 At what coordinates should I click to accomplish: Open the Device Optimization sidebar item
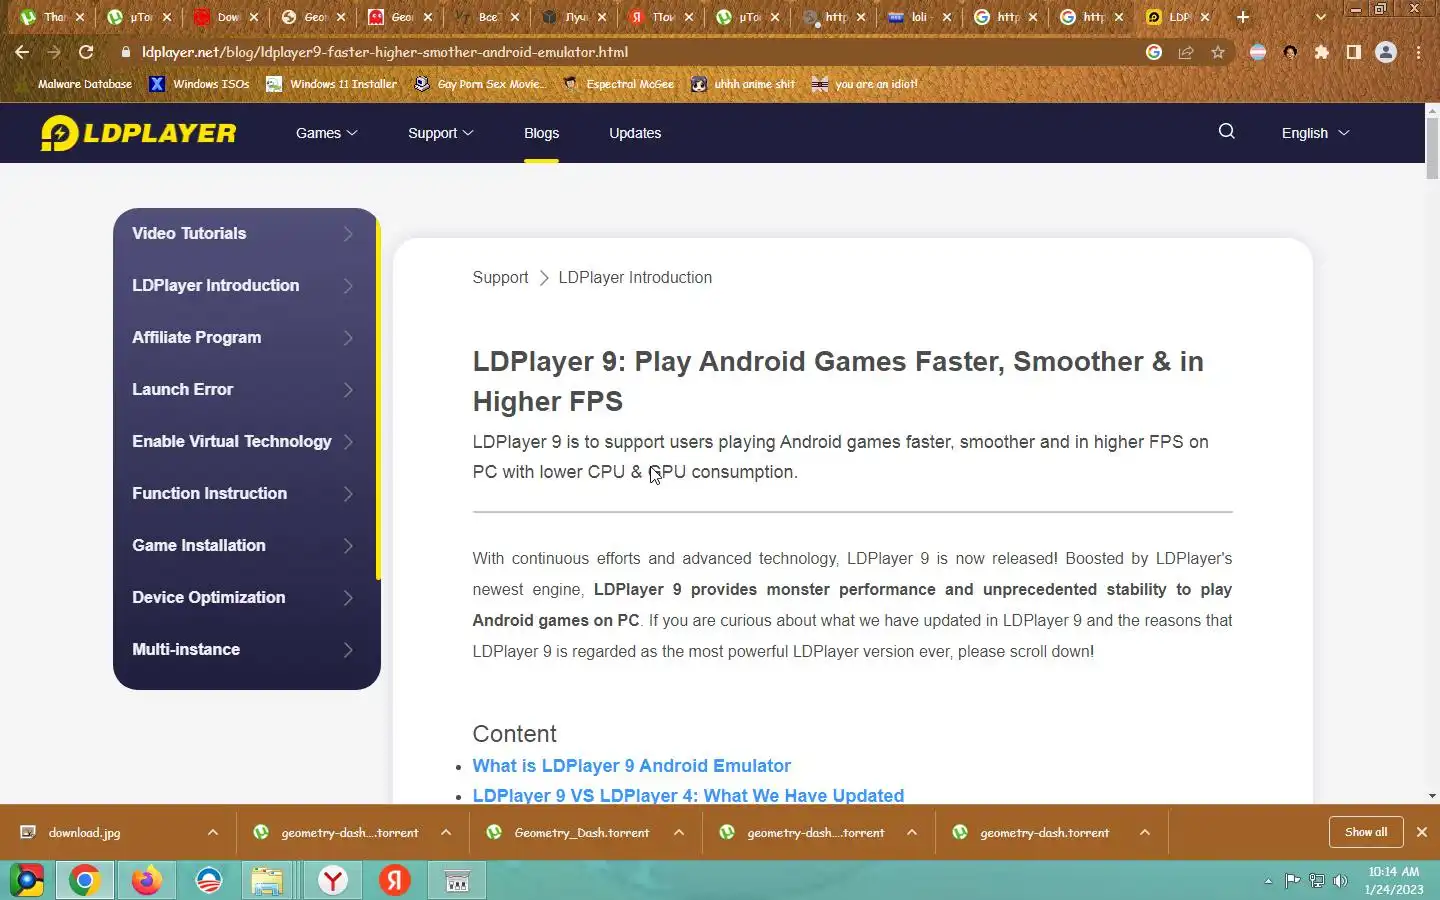coord(209,597)
